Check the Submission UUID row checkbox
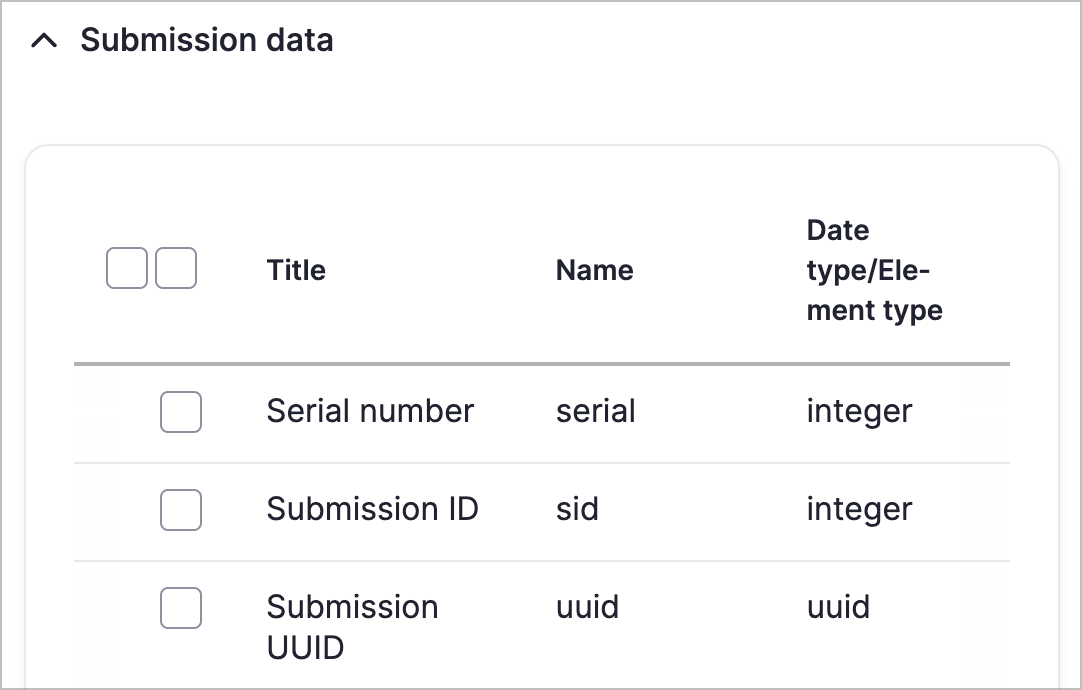The width and height of the screenshot is (1082, 690). [181, 608]
